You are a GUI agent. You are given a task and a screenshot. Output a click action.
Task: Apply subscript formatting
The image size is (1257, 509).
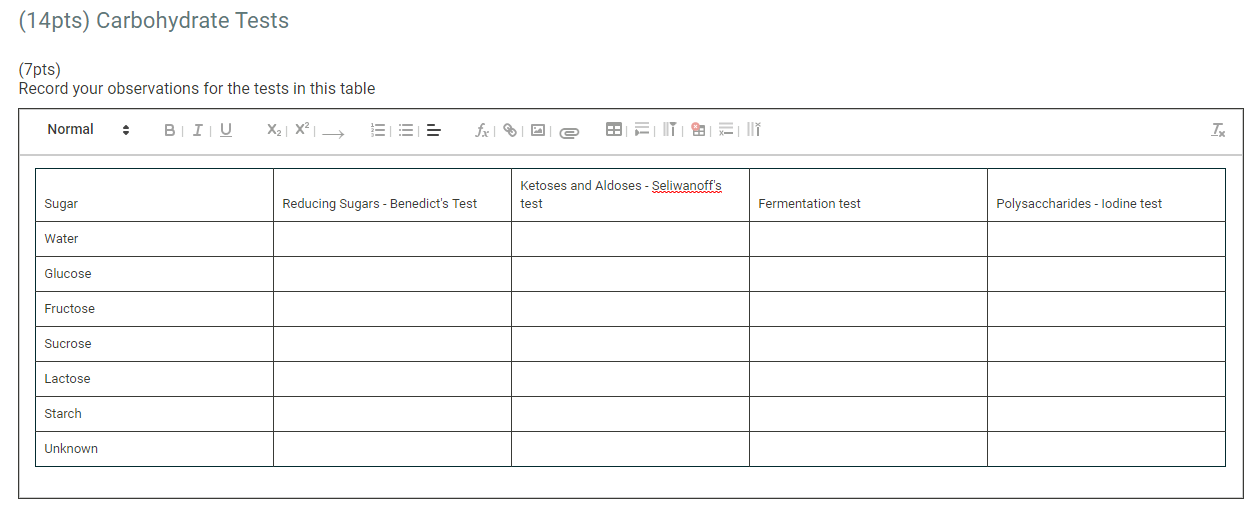coord(275,130)
